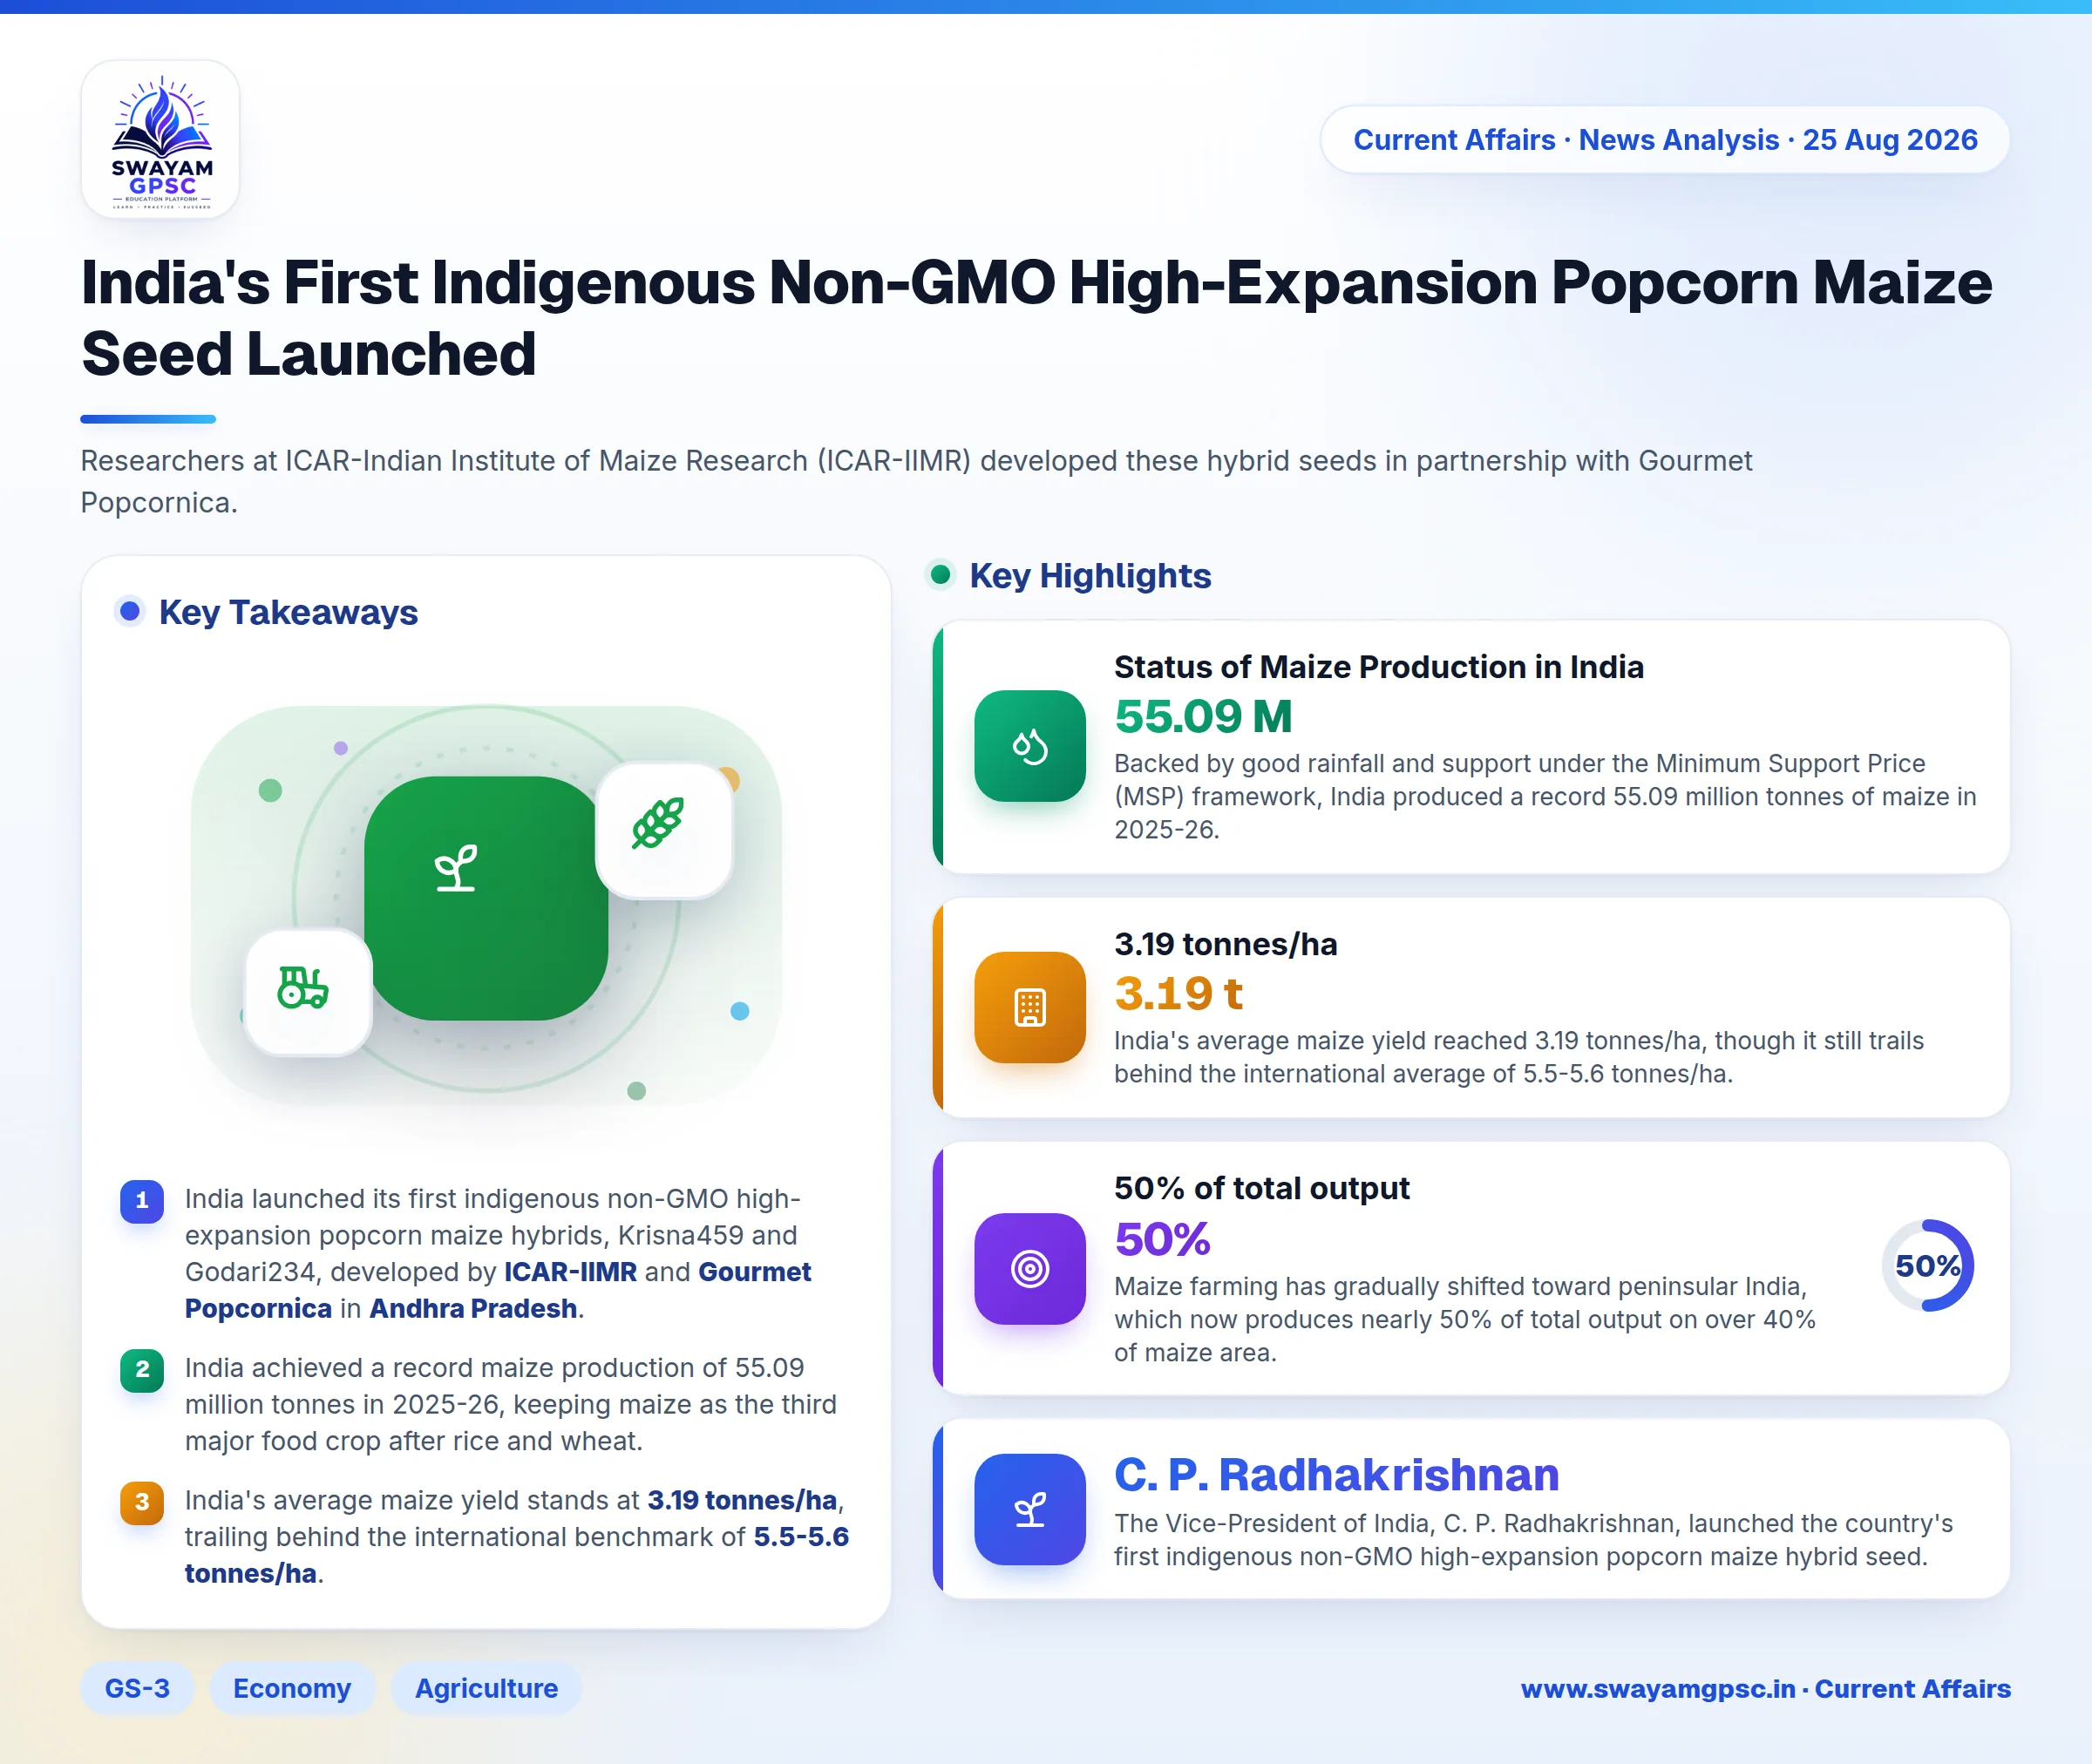
Task: Click the 3.19 tonnes/ha card title
Action: [x=1225, y=943]
